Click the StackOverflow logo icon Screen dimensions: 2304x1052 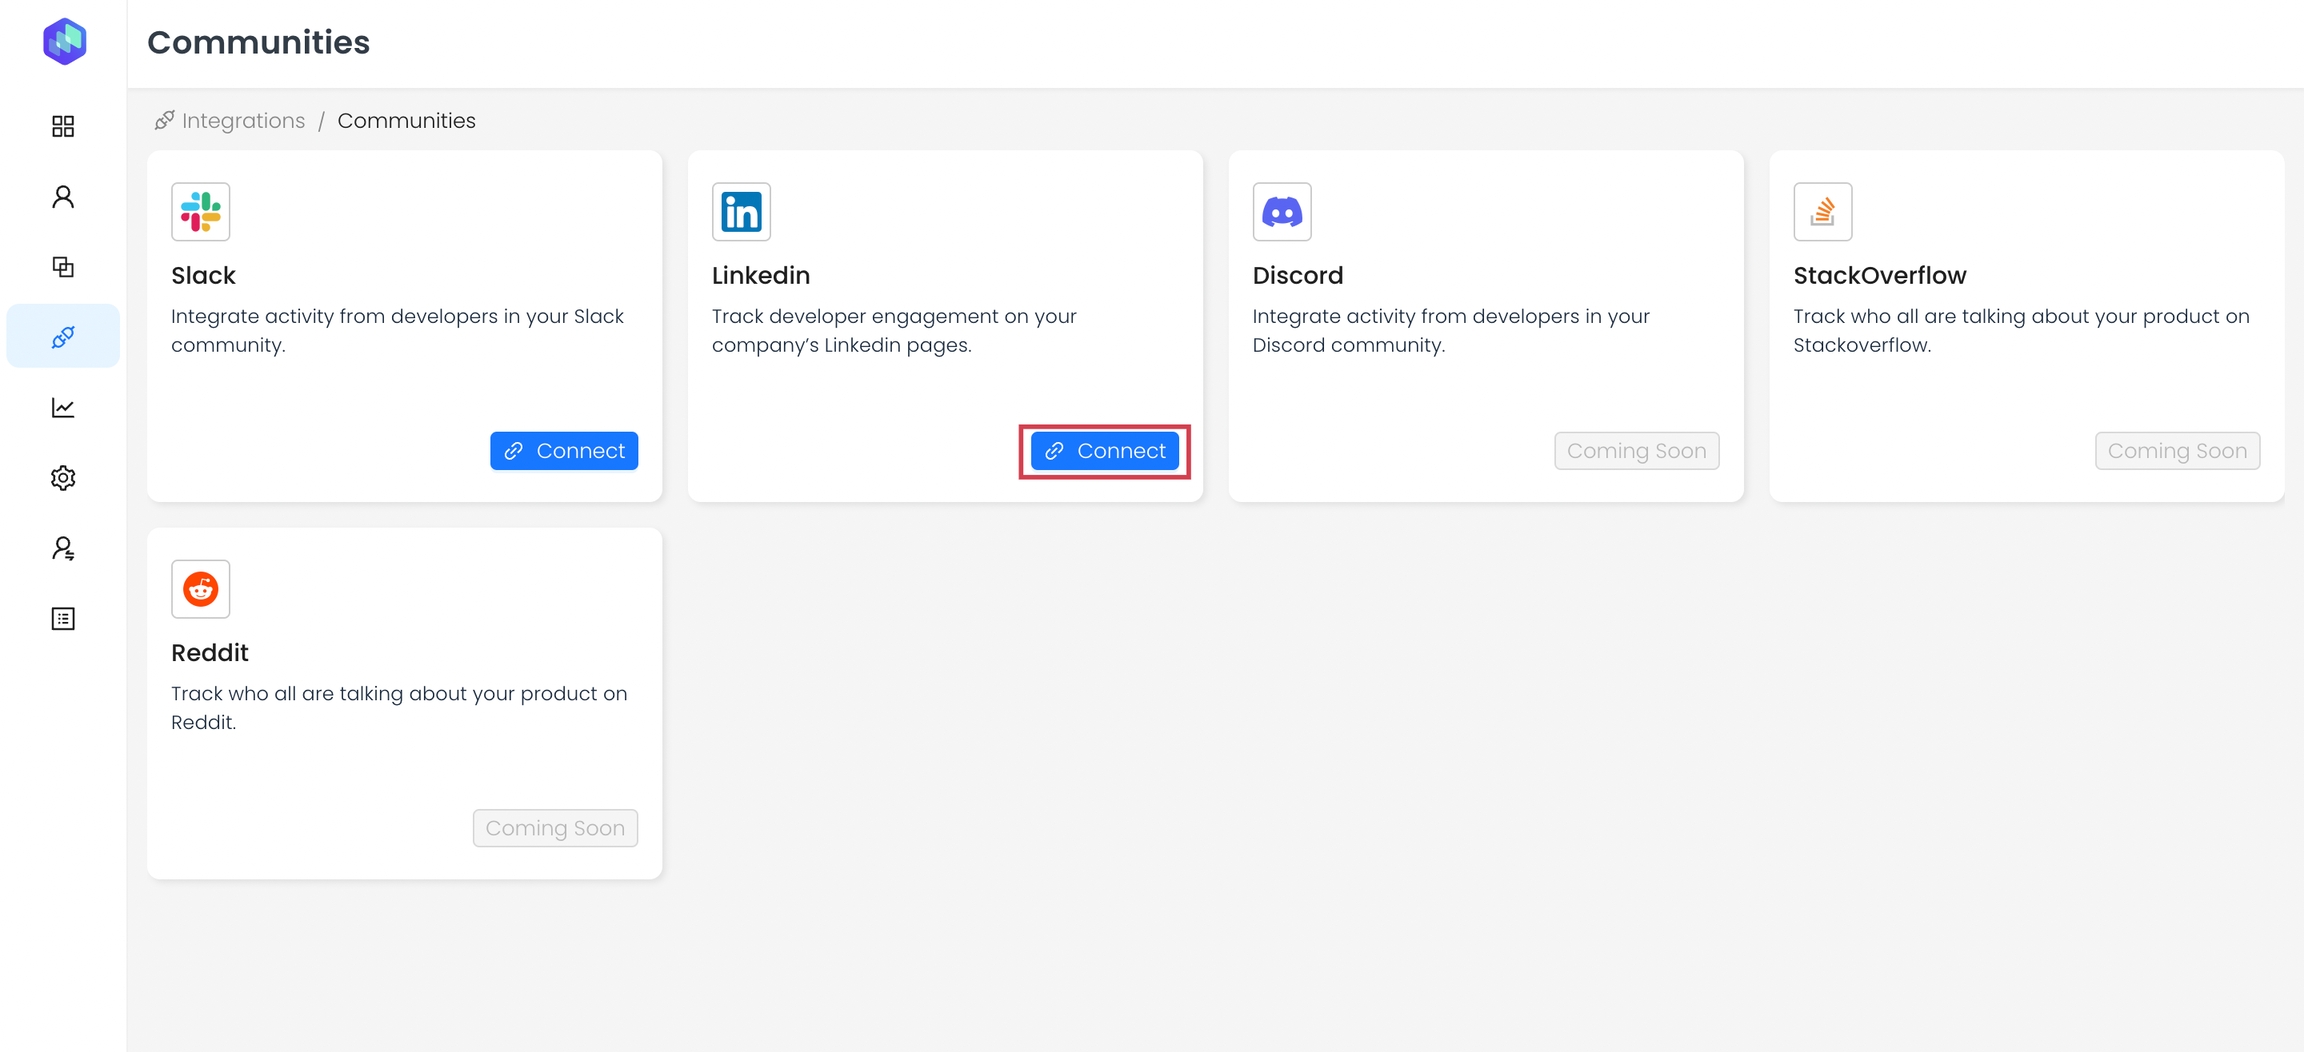tap(1822, 212)
